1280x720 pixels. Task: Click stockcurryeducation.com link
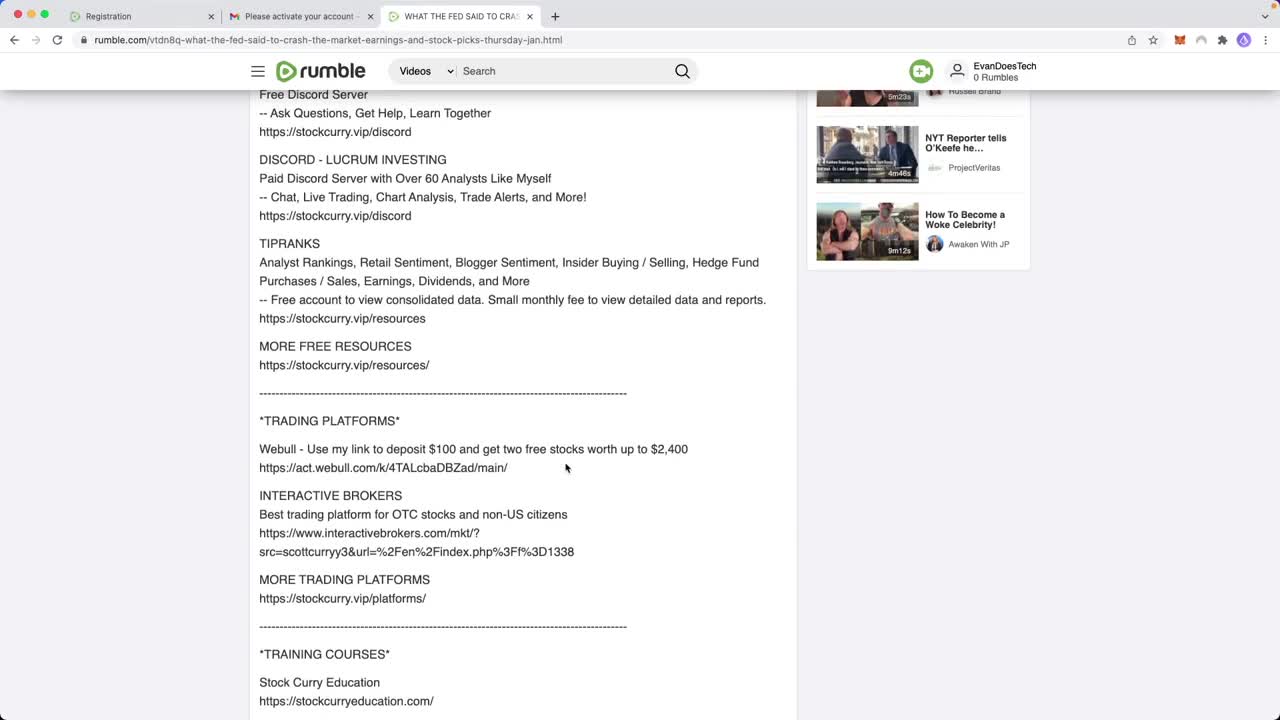click(346, 702)
